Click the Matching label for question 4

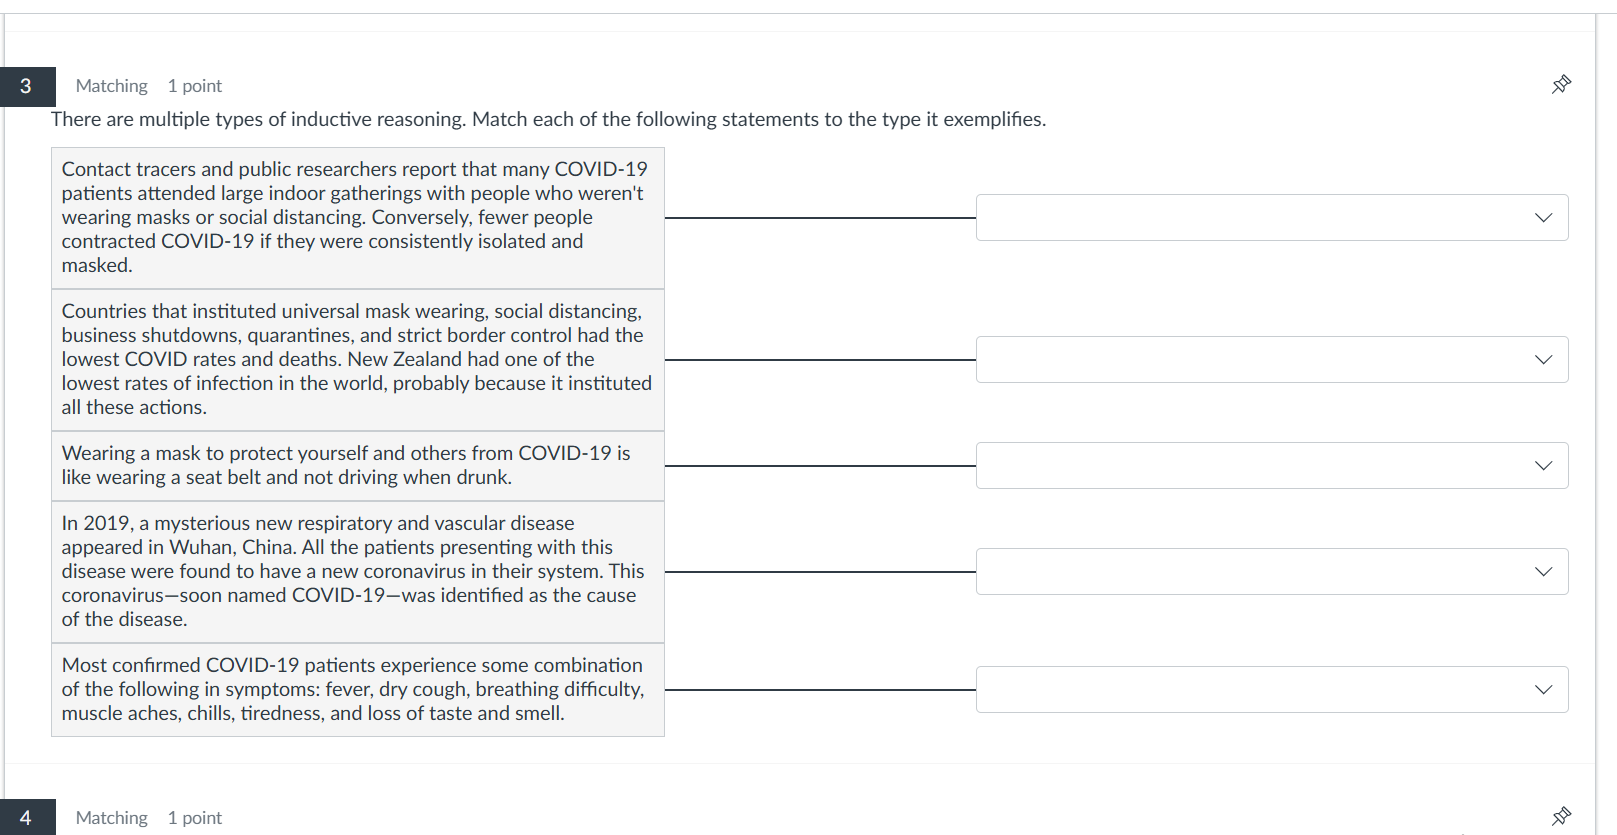pos(111,817)
